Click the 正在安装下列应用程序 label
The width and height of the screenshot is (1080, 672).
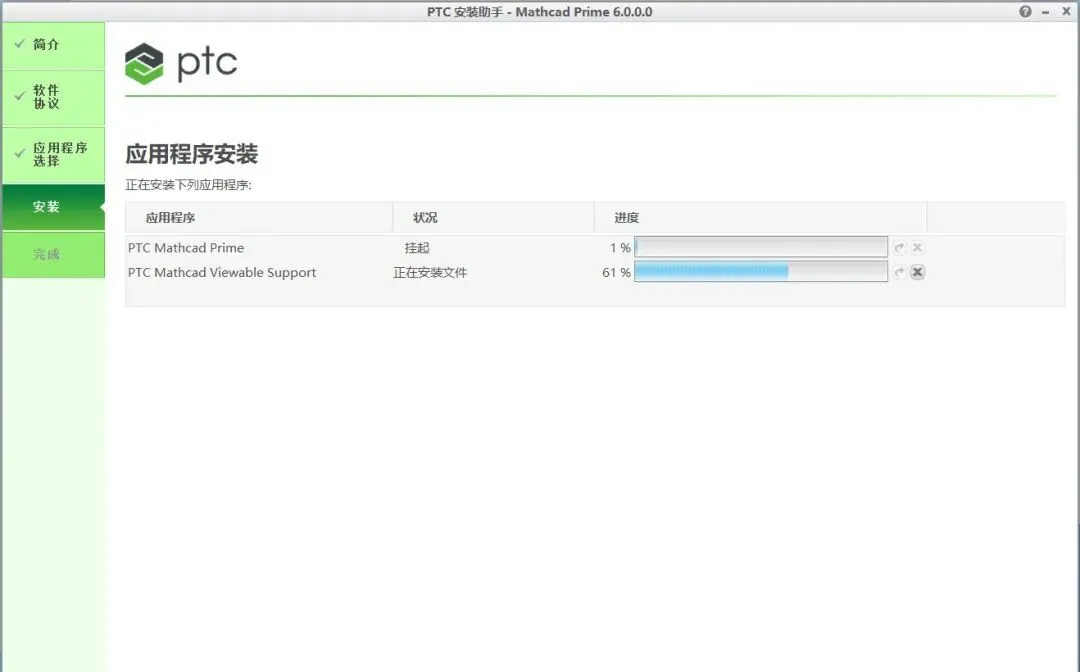(x=189, y=185)
